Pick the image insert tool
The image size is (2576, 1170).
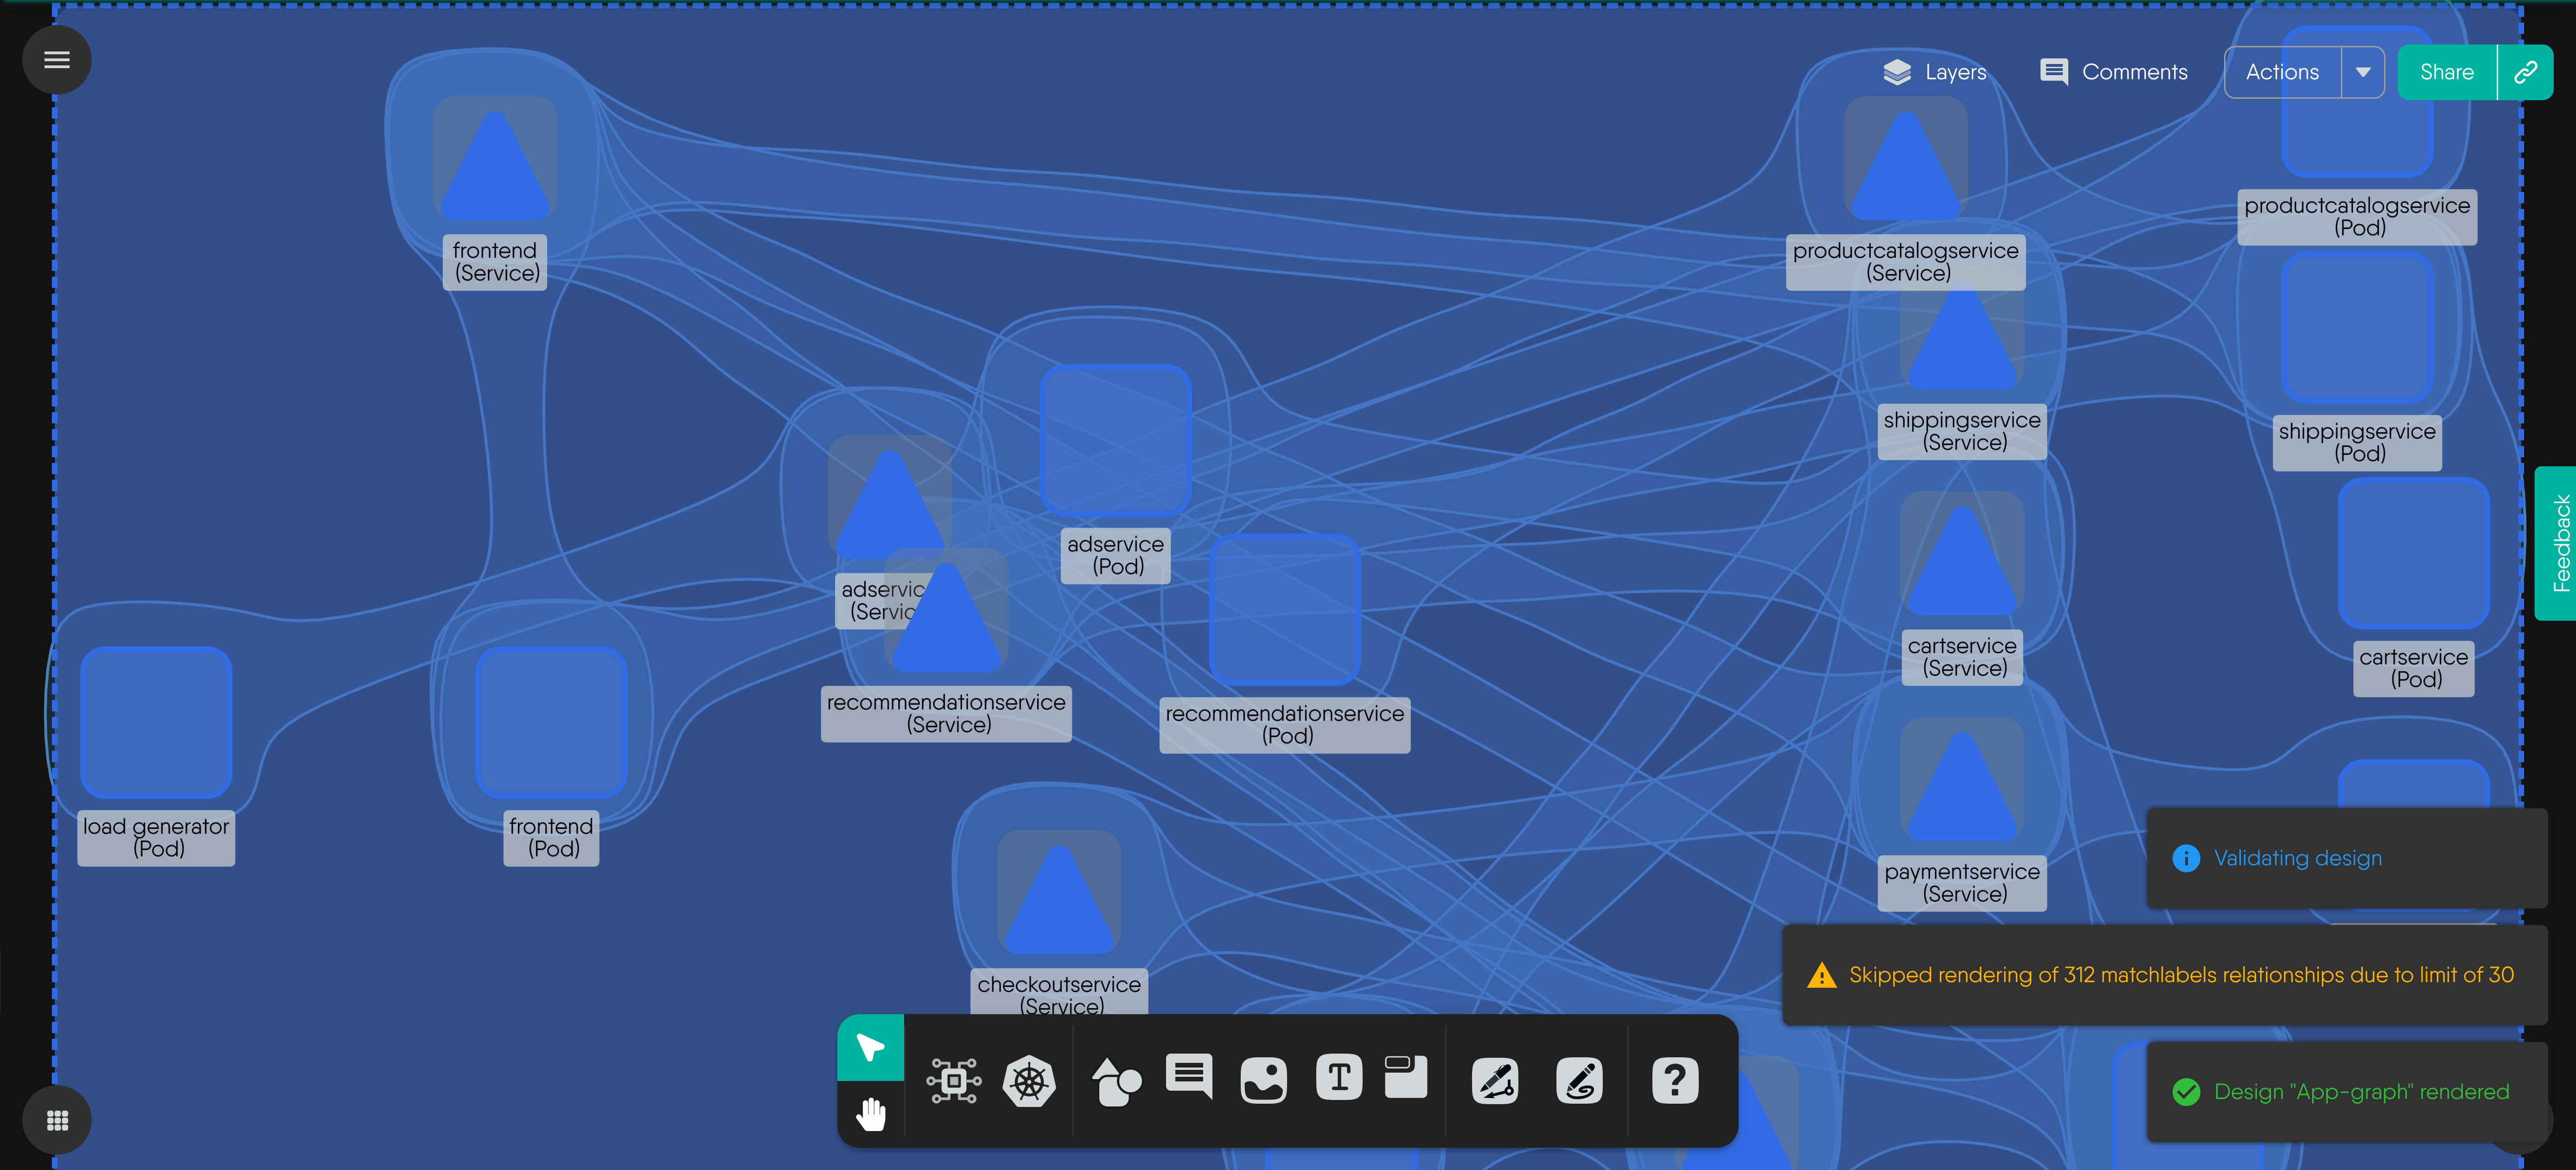(1263, 1080)
